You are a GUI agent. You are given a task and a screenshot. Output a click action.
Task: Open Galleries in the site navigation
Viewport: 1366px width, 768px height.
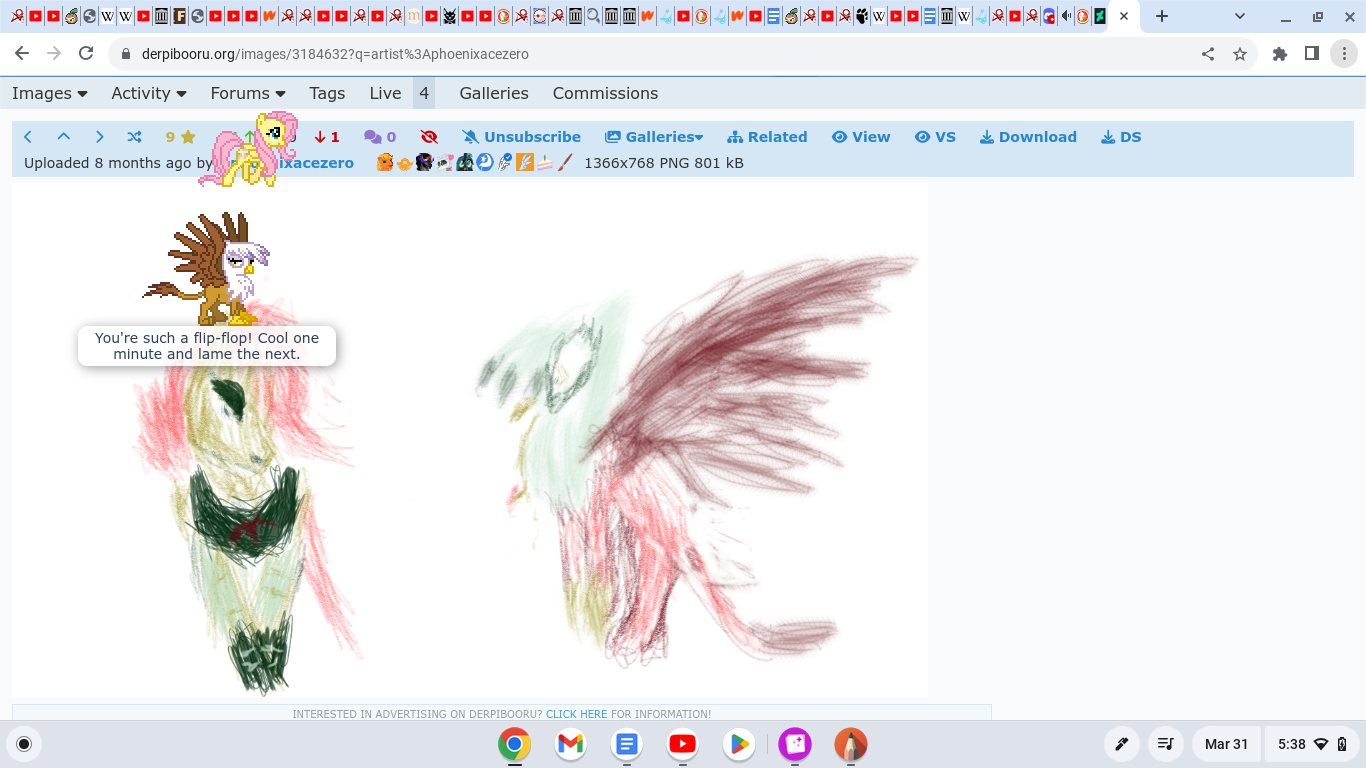[x=494, y=93]
